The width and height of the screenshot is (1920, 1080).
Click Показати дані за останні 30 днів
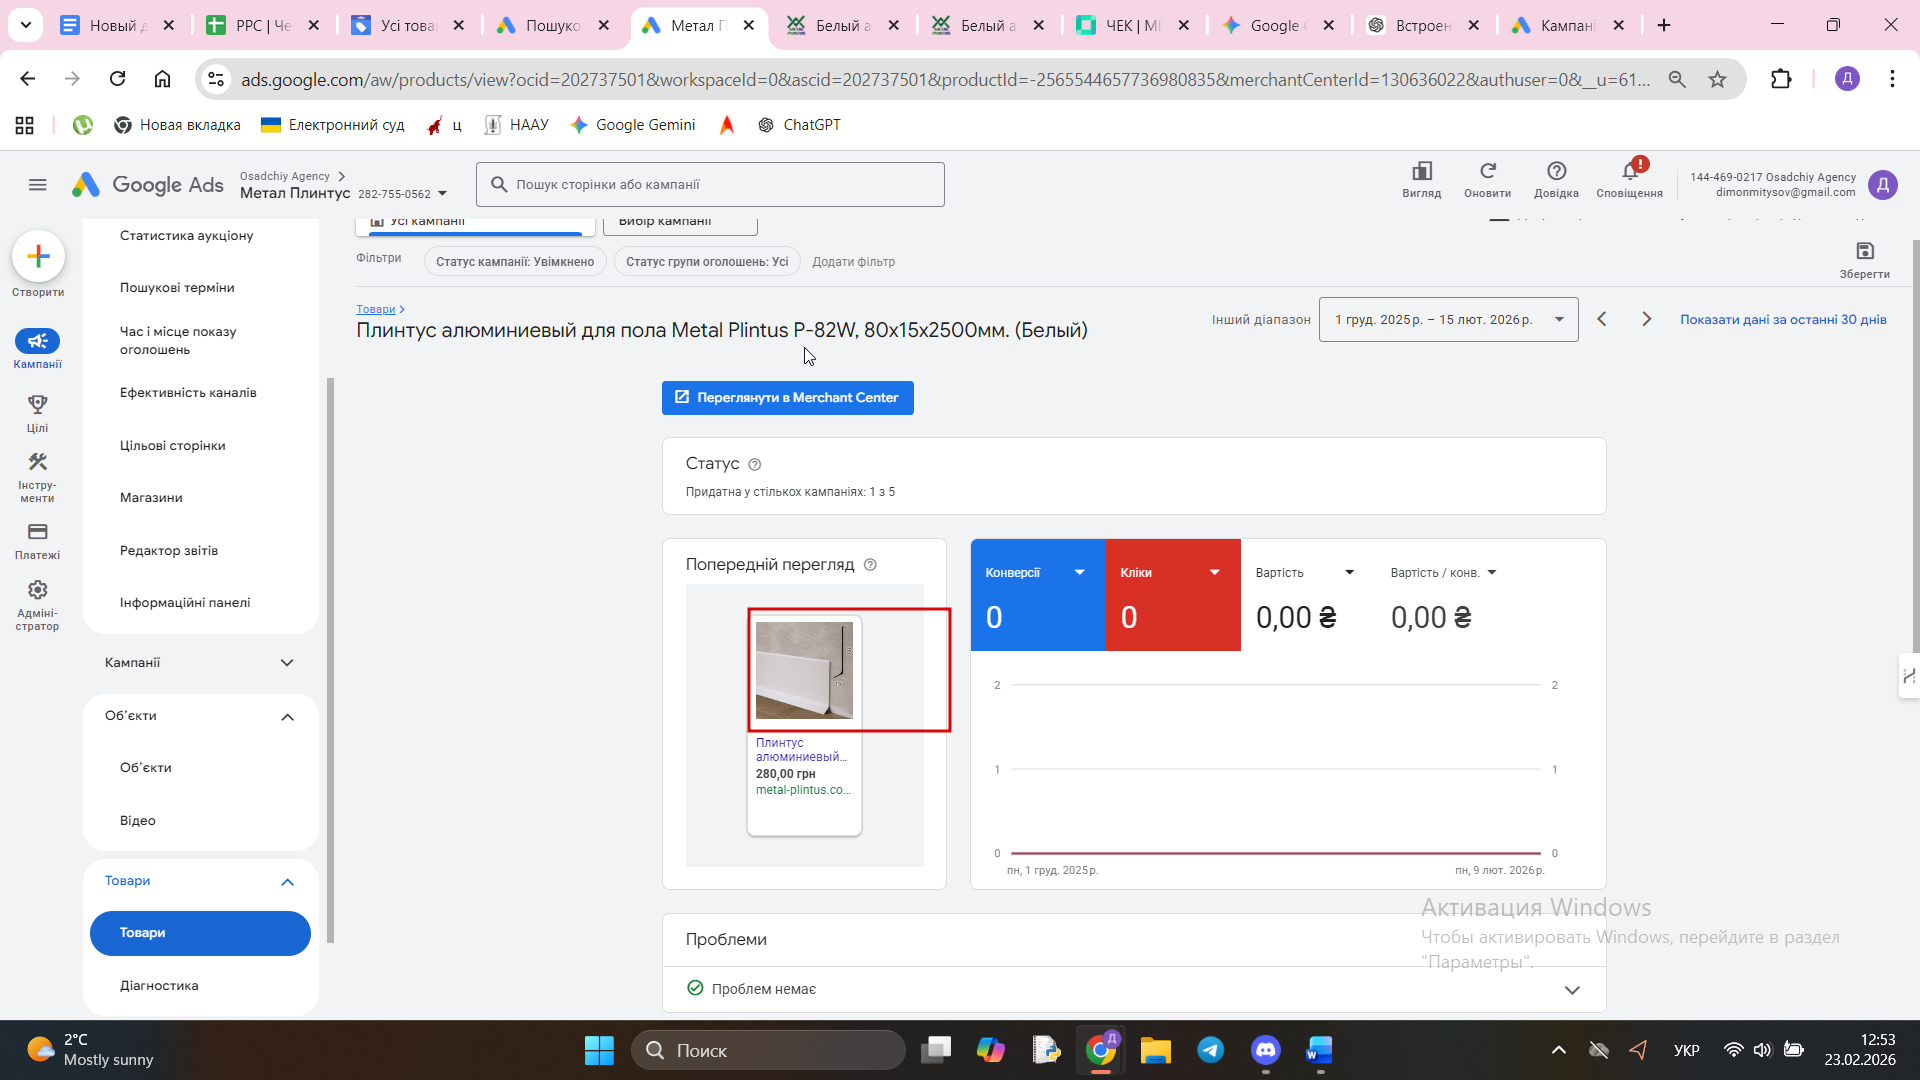(1783, 320)
